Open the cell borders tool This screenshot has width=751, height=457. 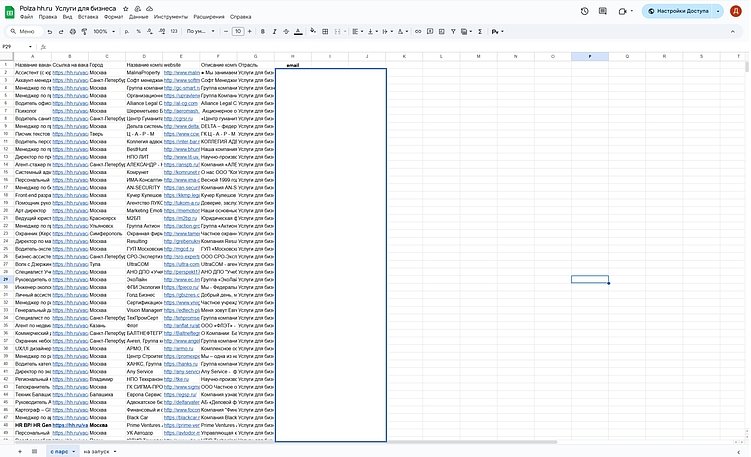click(325, 32)
